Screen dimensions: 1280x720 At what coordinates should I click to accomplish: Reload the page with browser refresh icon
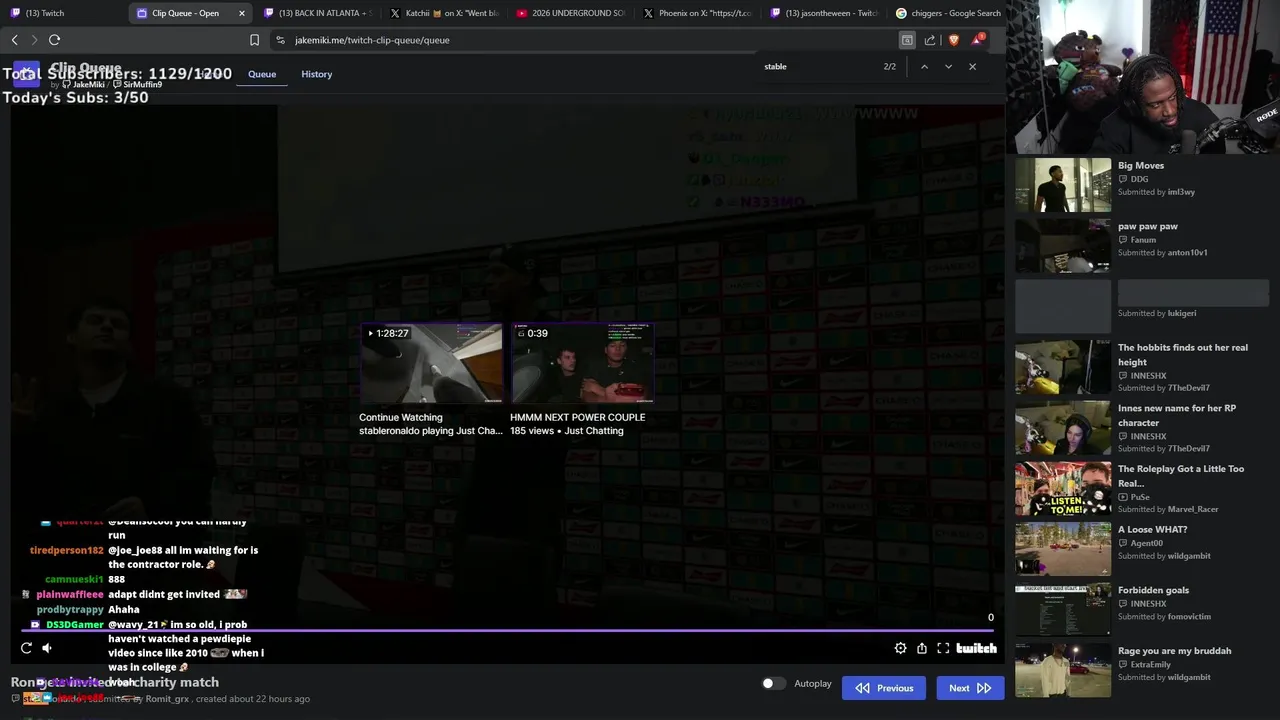point(54,40)
